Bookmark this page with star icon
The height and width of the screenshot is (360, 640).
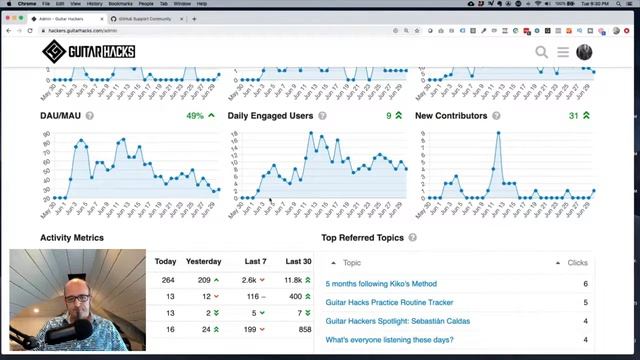click(x=417, y=31)
